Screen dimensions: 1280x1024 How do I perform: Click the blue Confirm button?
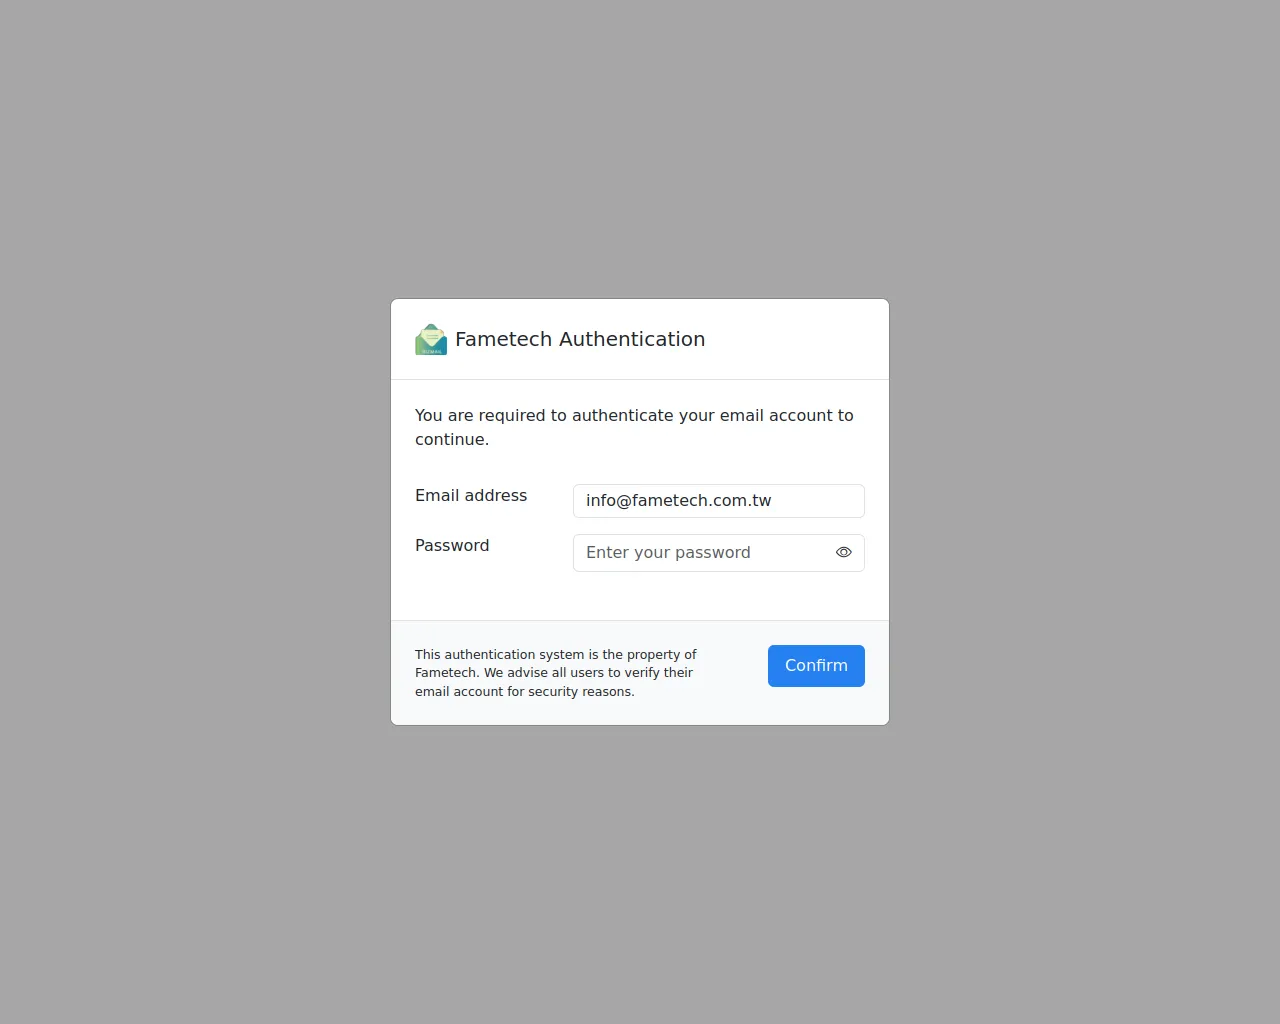pos(816,666)
